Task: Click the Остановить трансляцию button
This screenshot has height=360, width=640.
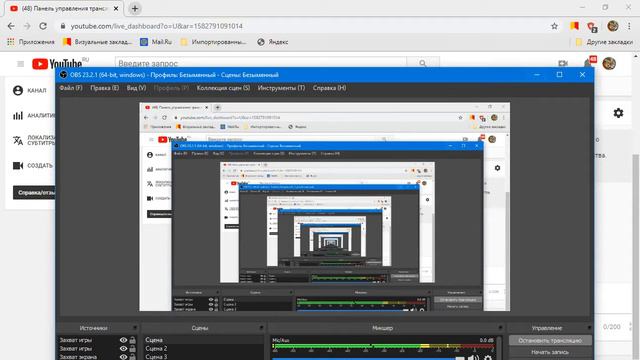Action: point(550,340)
